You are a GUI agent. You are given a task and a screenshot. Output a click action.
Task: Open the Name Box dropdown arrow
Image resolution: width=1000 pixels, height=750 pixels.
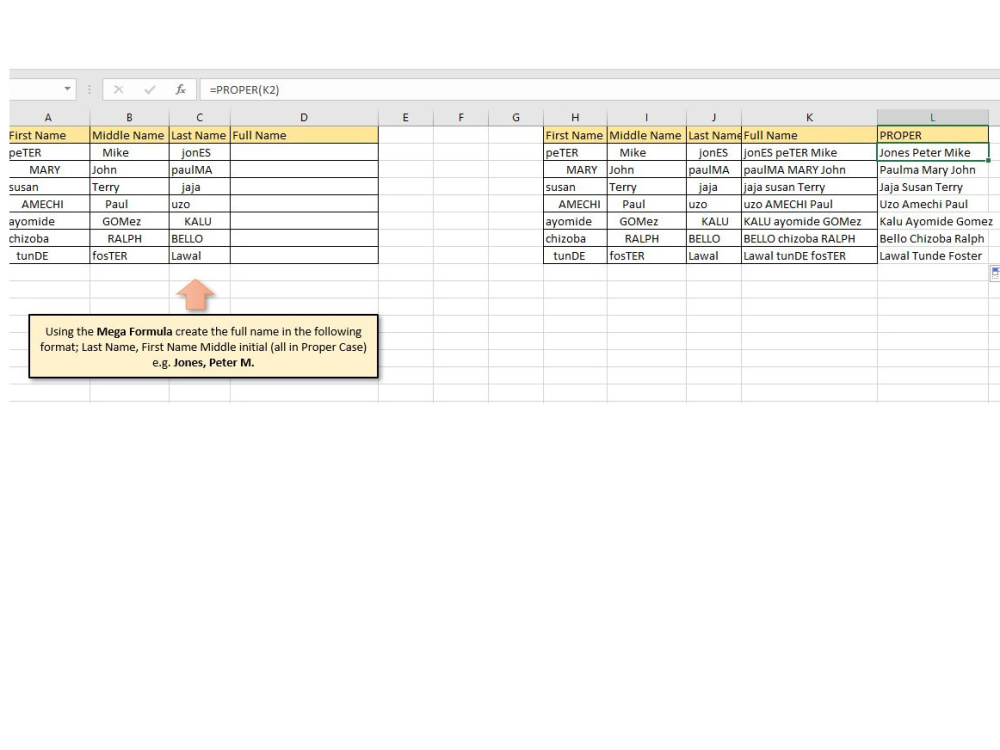67,89
